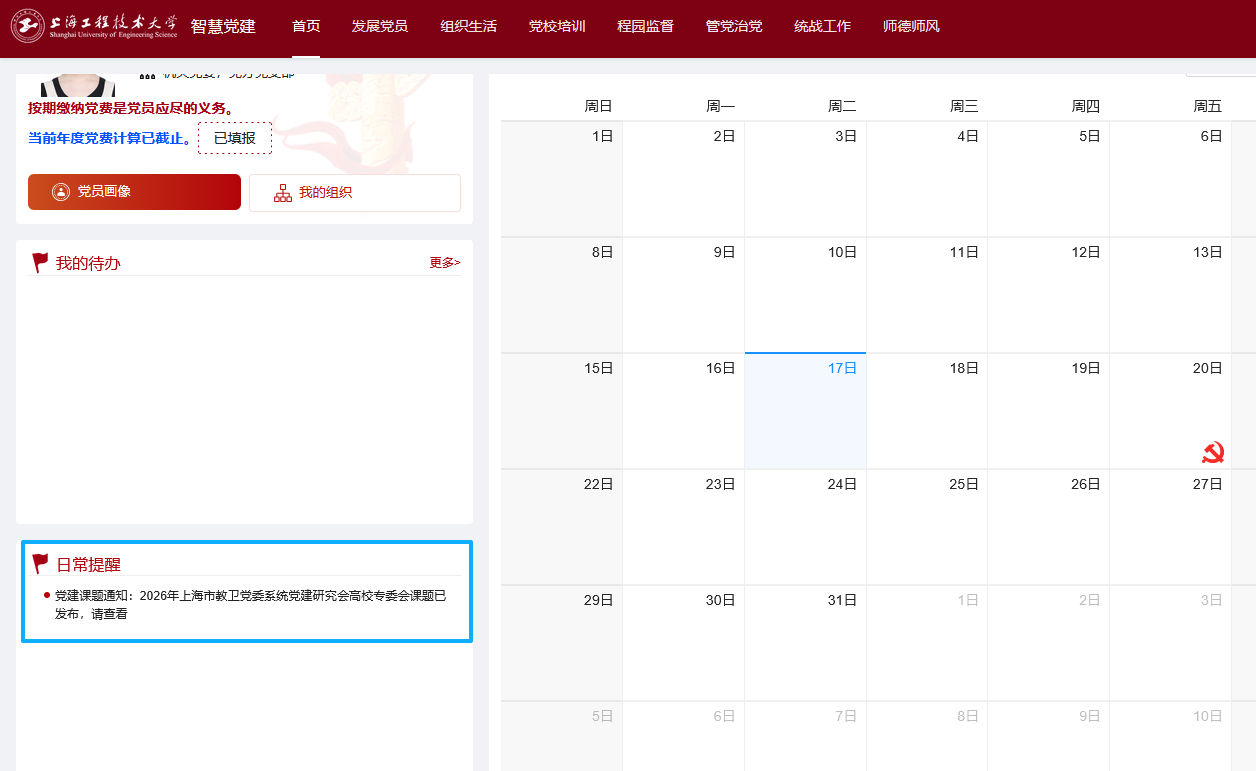Open the 师德师风 menu
The height and width of the screenshot is (771, 1256).
click(x=911, y=26)
